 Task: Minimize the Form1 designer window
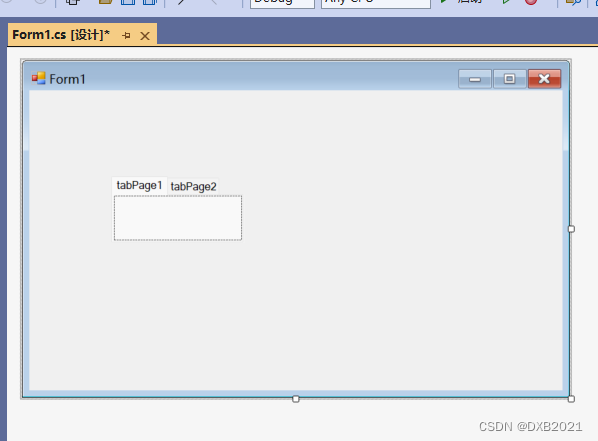tap(475, 79)
